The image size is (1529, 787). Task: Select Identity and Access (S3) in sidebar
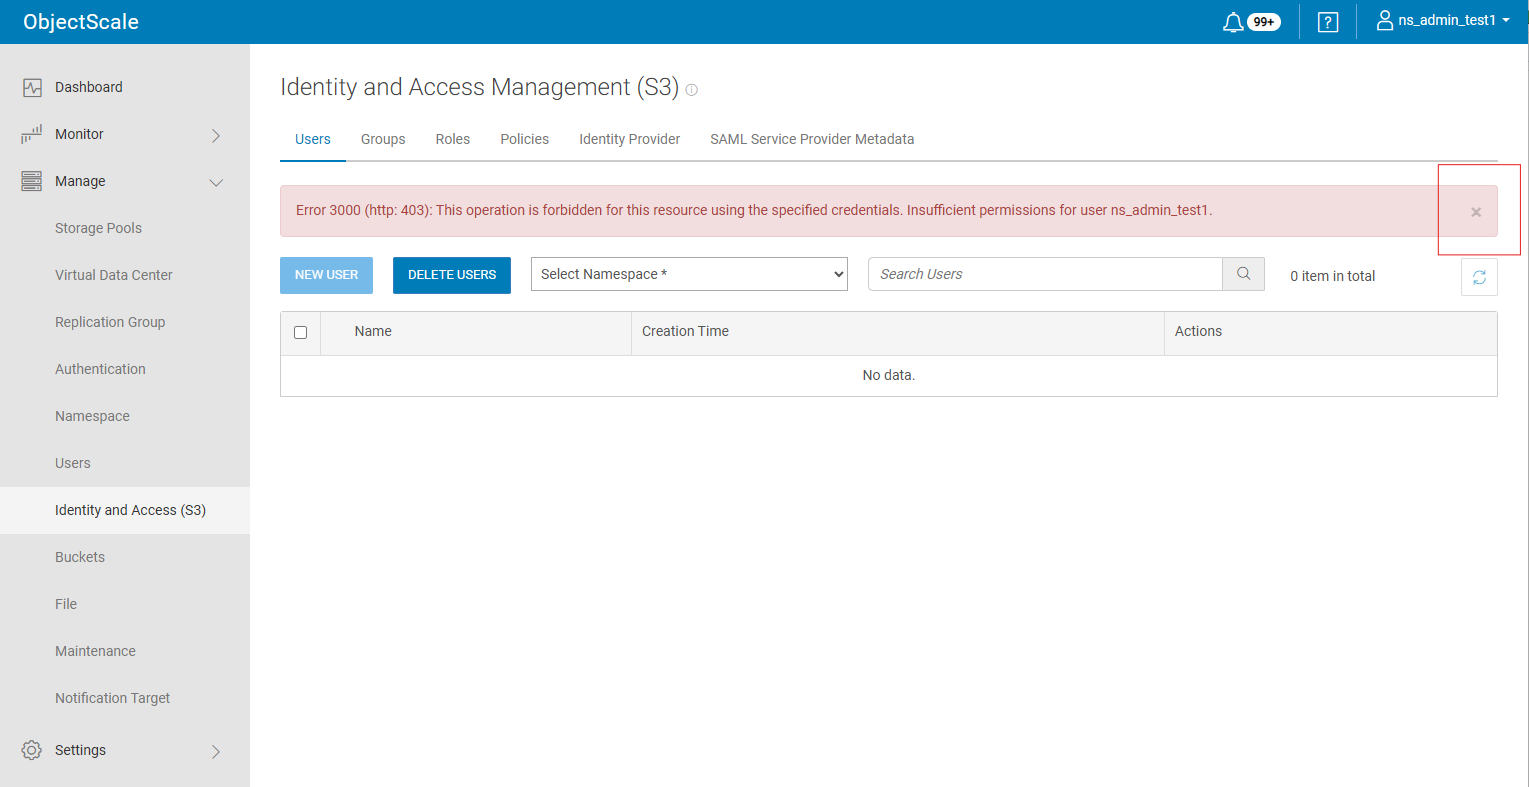coord(125,510)
